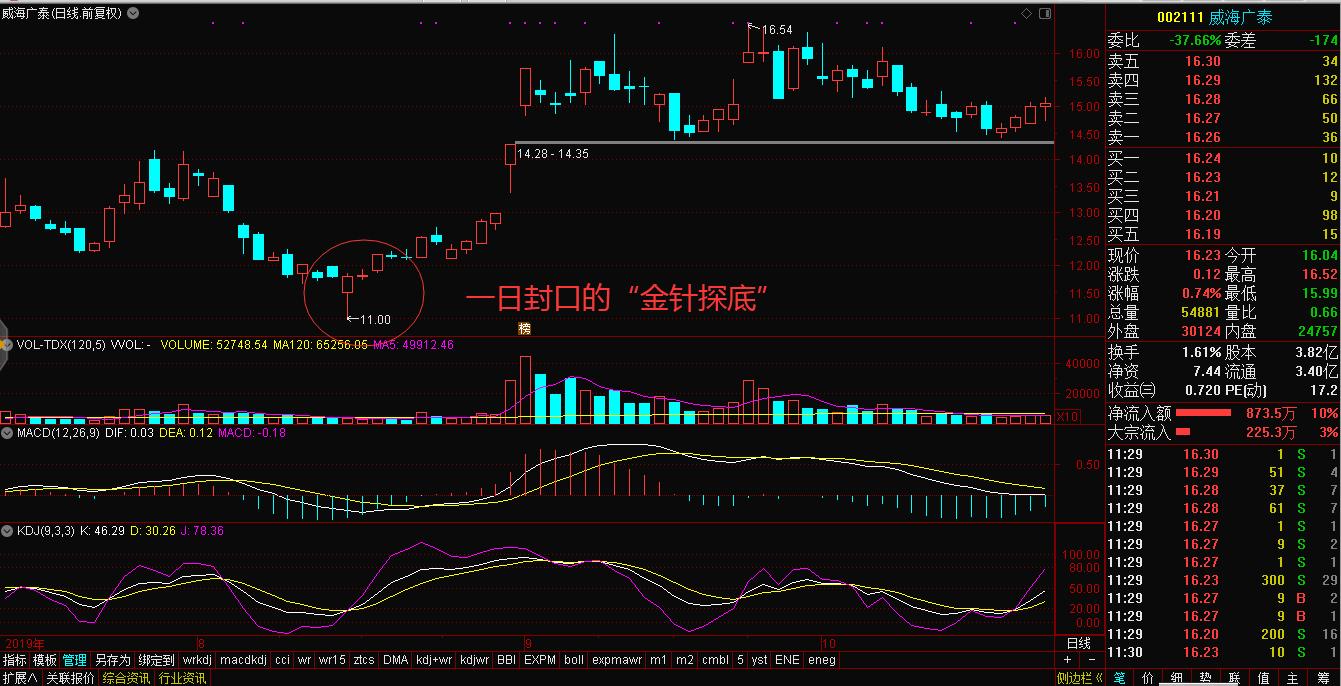Toggle the panel layout icon at chart top-right
The width and height of the screenshot is (1341, 686).
1044,13
